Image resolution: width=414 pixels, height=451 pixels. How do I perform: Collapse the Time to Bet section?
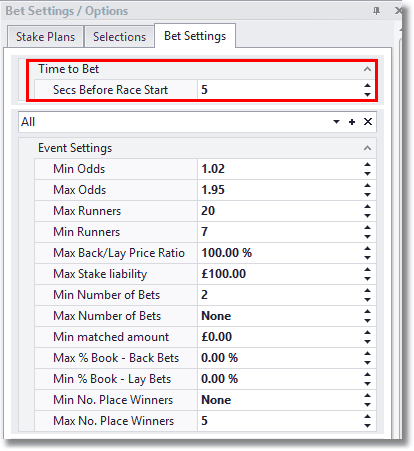pos(367,69)
